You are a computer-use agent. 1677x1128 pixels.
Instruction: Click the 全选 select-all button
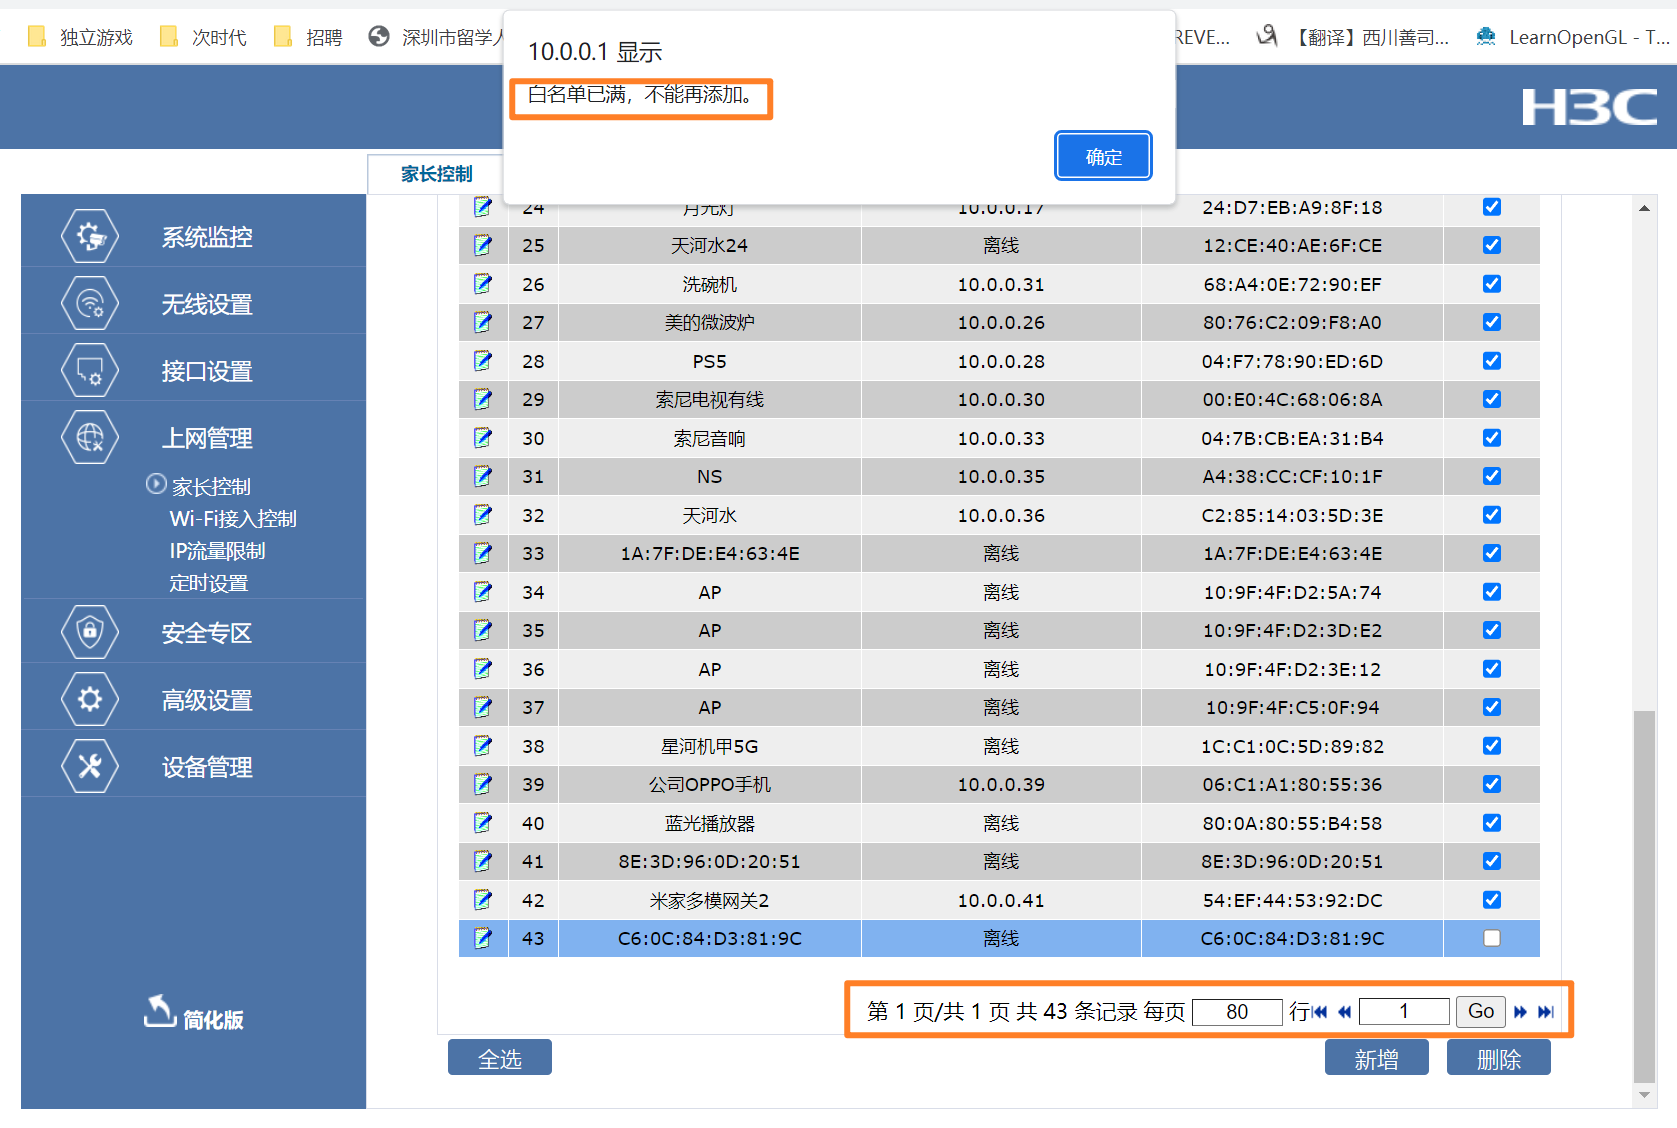pos(500,1058)
